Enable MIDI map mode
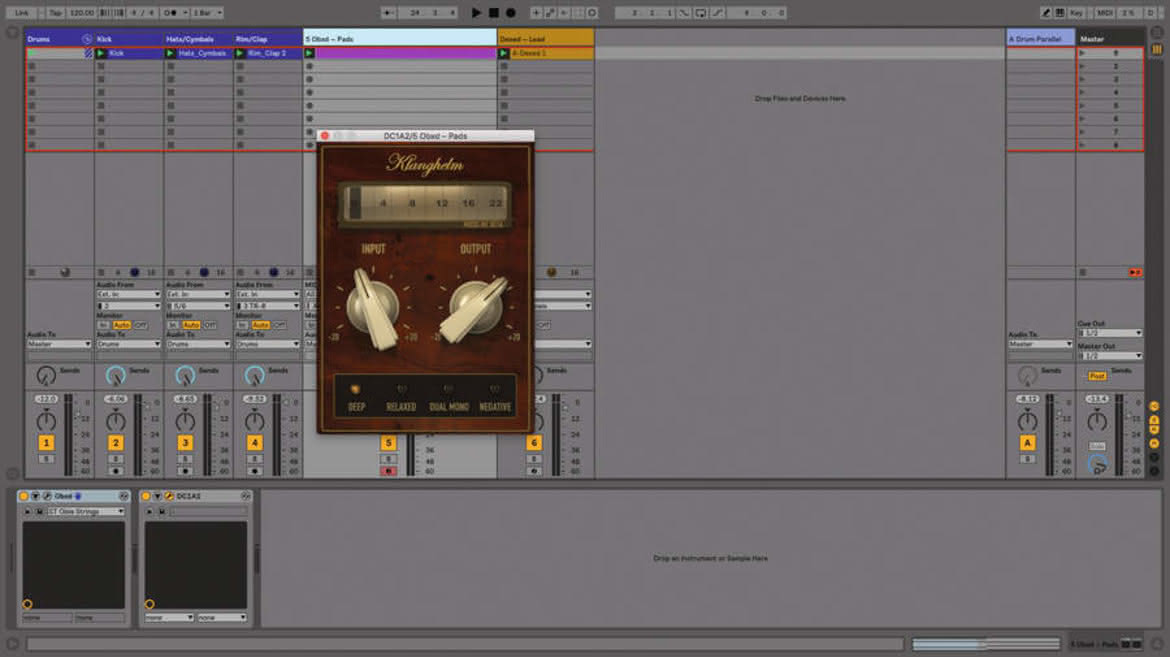Screen dimensions: 1170x657 coord(1105,13)
